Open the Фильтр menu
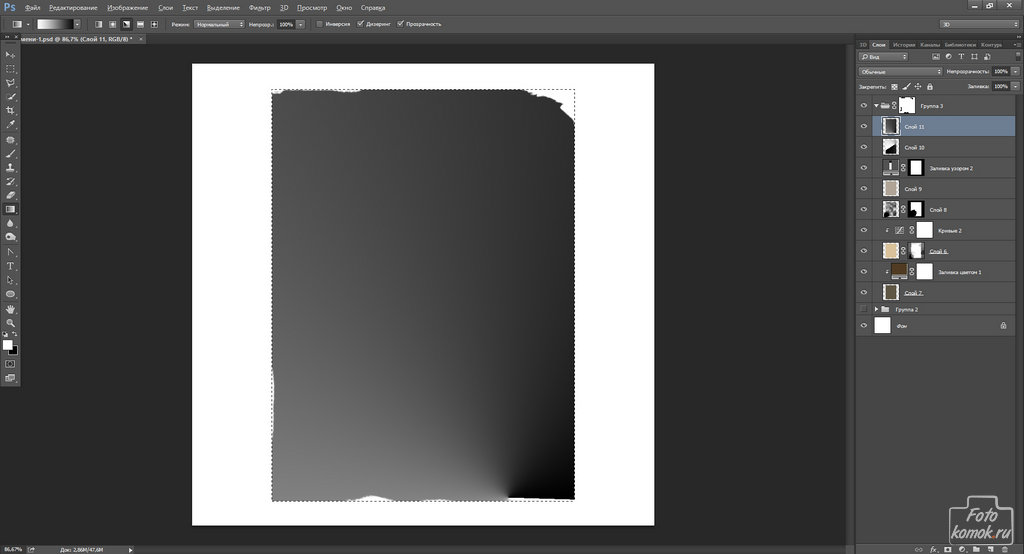Image resolution: width=1024 pixels, height=554 pixels. point(259,7)
